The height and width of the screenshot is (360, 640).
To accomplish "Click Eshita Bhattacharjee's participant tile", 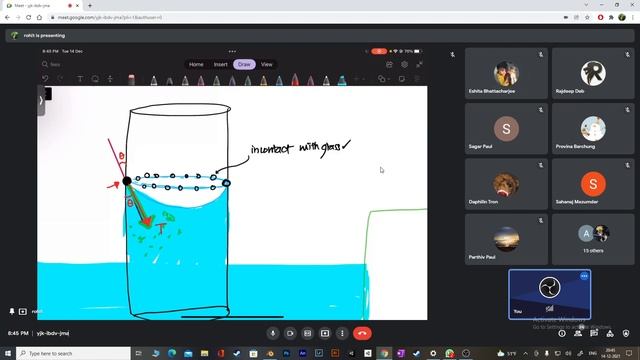I will pyautogui.click(x=506, y=73).
